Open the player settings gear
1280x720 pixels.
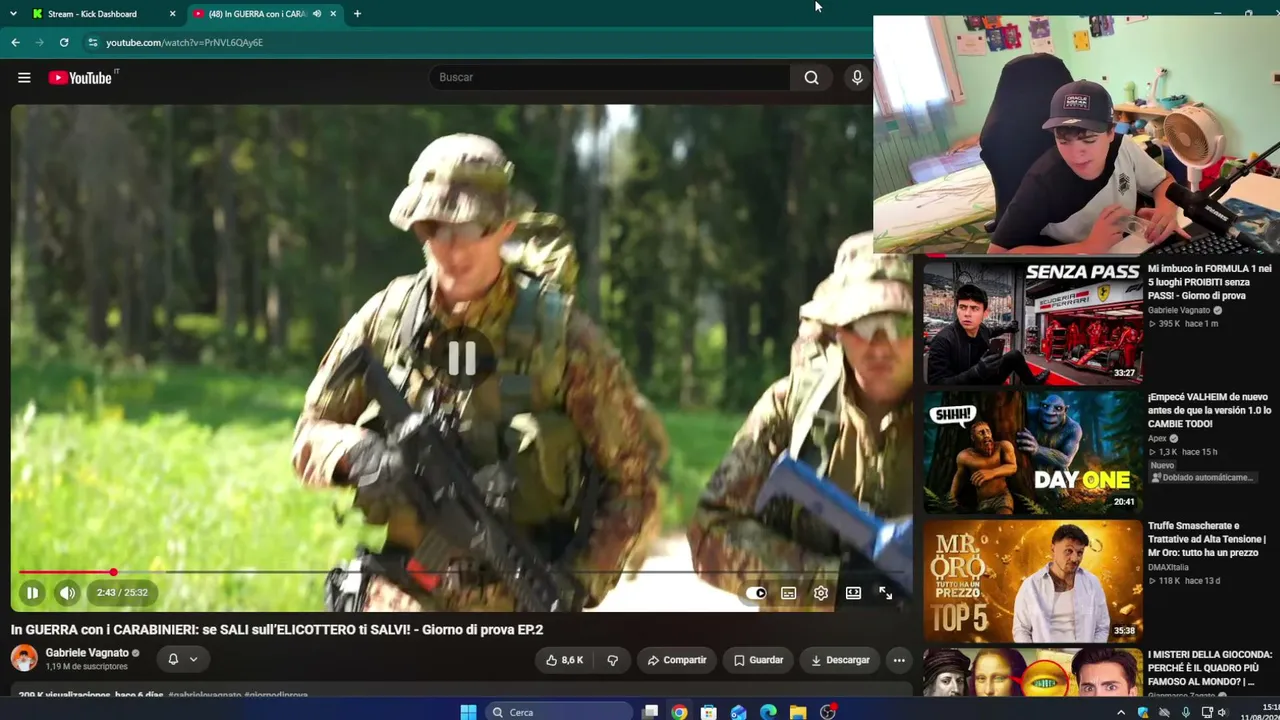click(x=821, y=593)
